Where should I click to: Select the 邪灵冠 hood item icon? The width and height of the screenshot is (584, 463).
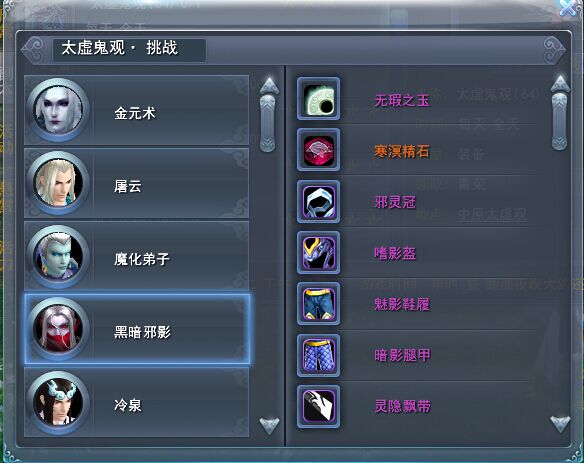[318, 202]
